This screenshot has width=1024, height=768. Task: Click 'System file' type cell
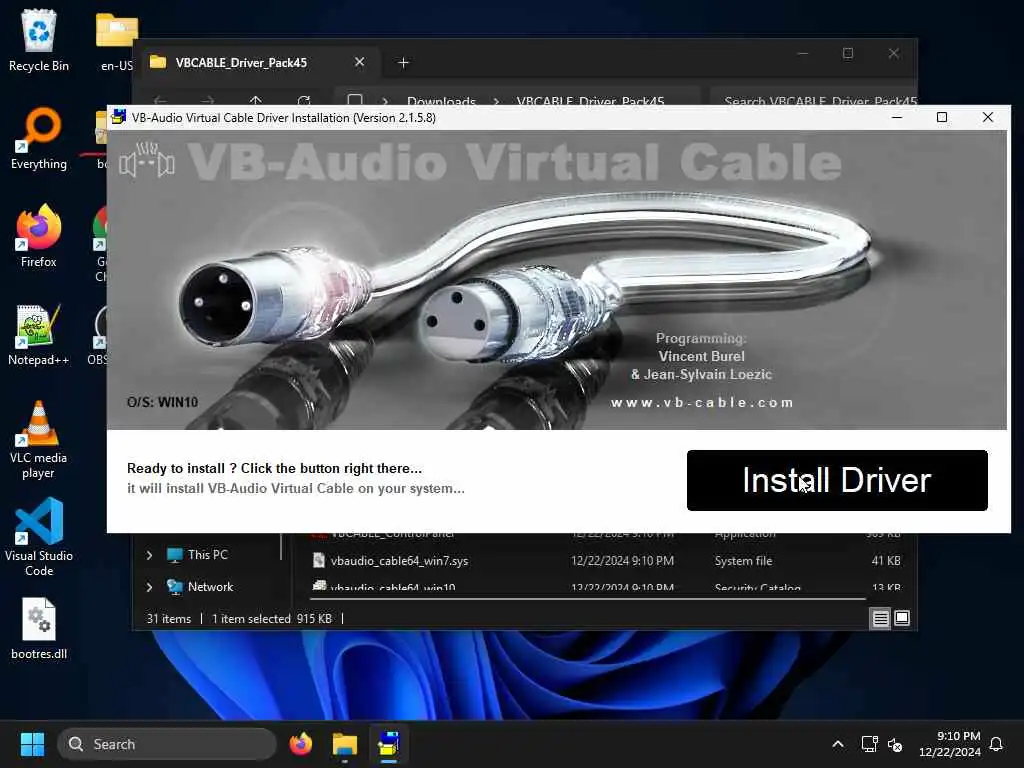[x=743, y=561]
